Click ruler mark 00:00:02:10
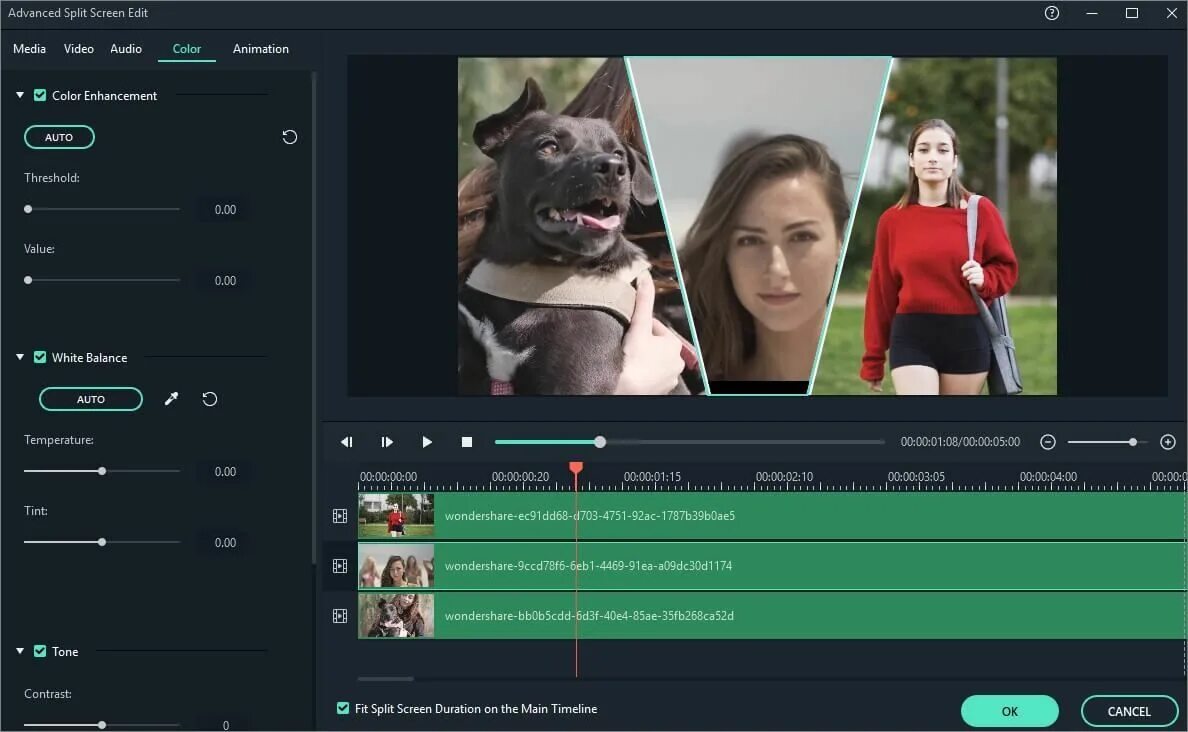The image size is (1188, 732). click(x=783, y=477)
